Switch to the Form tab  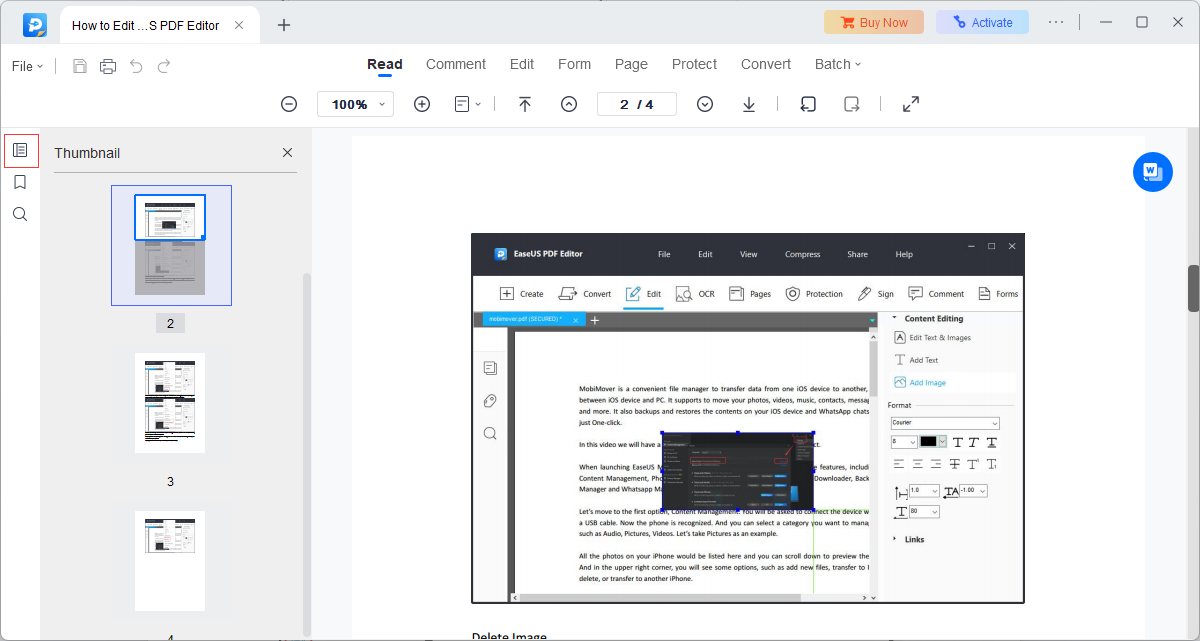point(574,64)
